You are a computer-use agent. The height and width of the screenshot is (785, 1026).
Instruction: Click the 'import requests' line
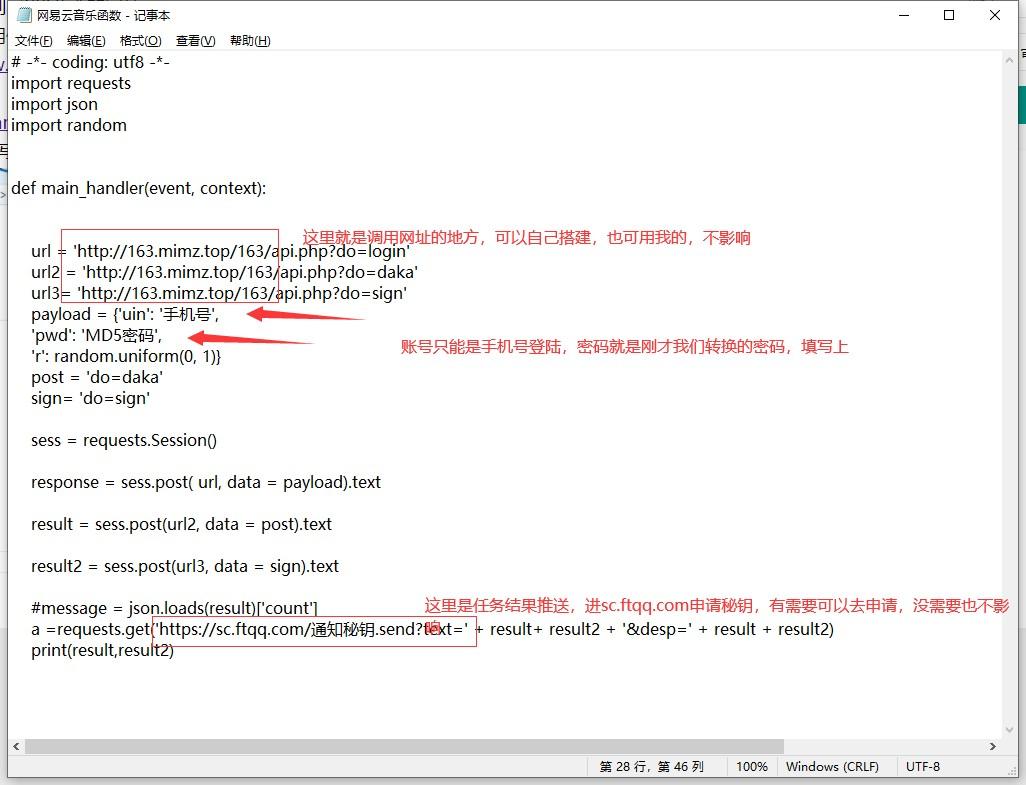(x=71, y=83)
